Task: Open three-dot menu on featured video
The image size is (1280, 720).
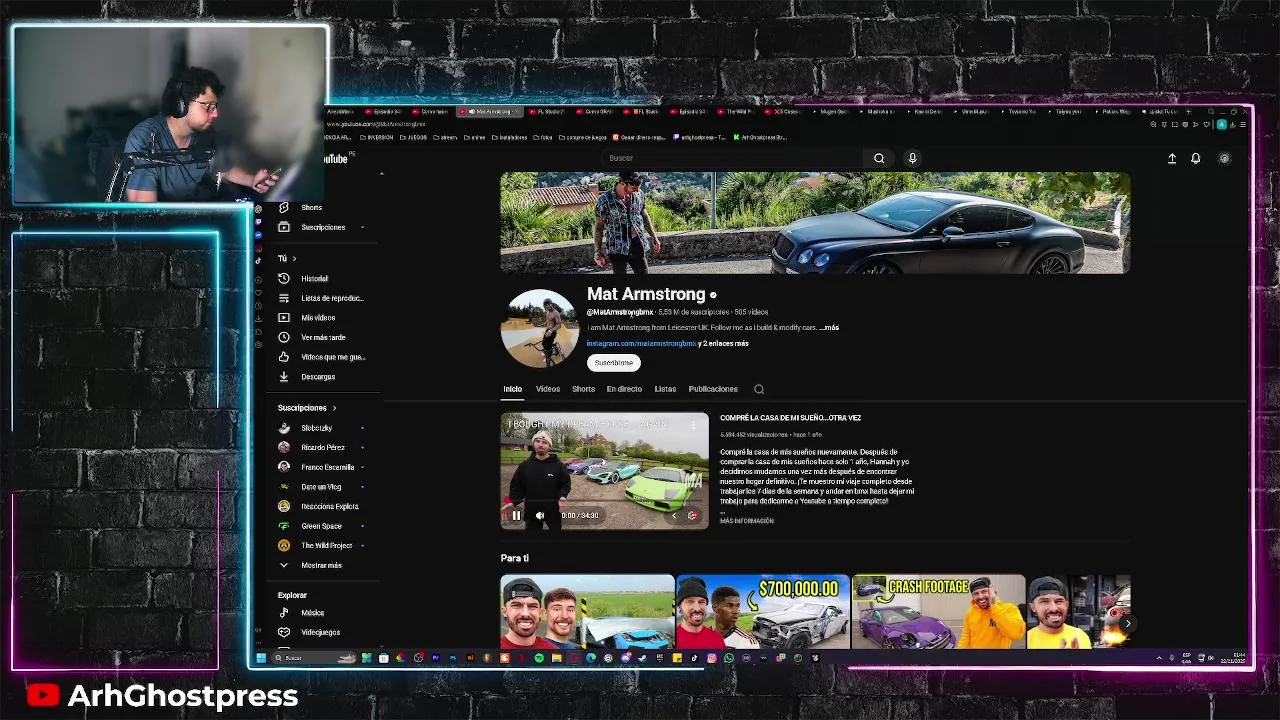Action: [x=693, y=424]
